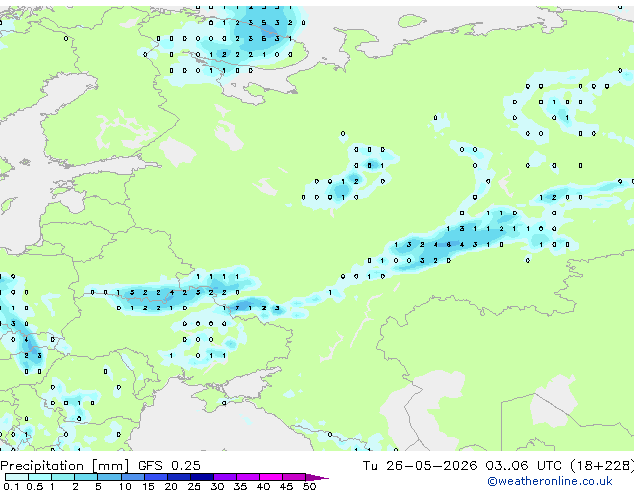
Task: Click the over-50 arrow tip of legend
Action: (x=317, y=477)
